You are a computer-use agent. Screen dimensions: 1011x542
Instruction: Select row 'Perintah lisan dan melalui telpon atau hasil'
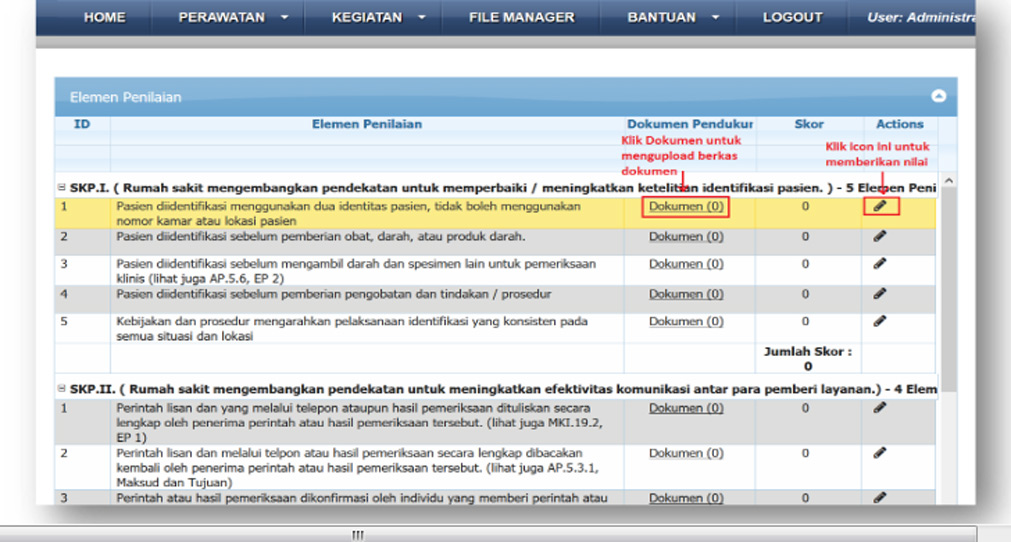coord(495,467)
